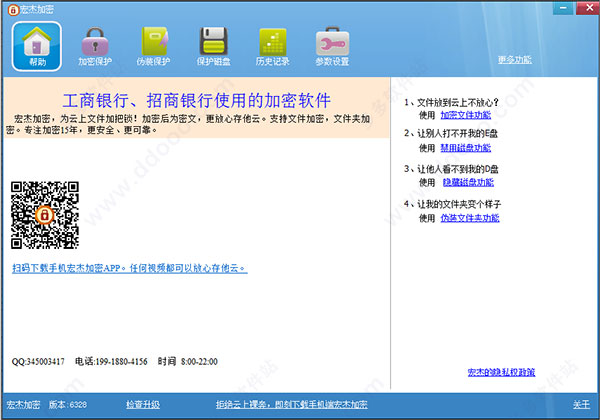This screenshot has height=420, width=600.
Task: Click the QQ:345003417 contact text
Action: [38, 361]
